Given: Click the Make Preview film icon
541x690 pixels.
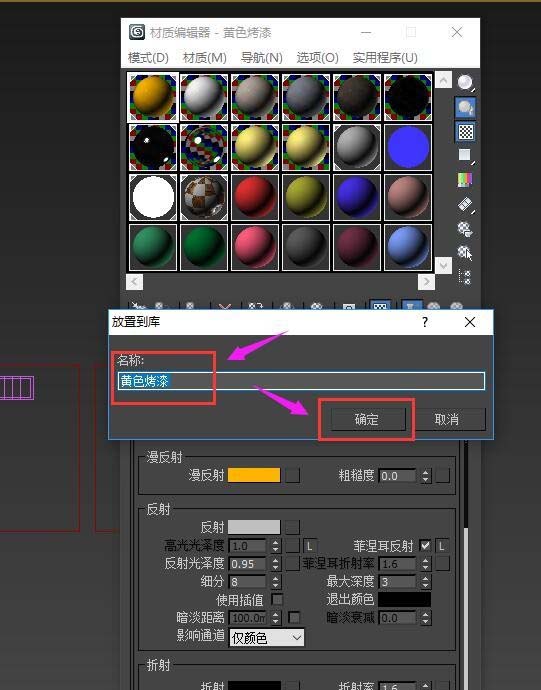Looking at the screenshot, I should [x=465, y=204].
